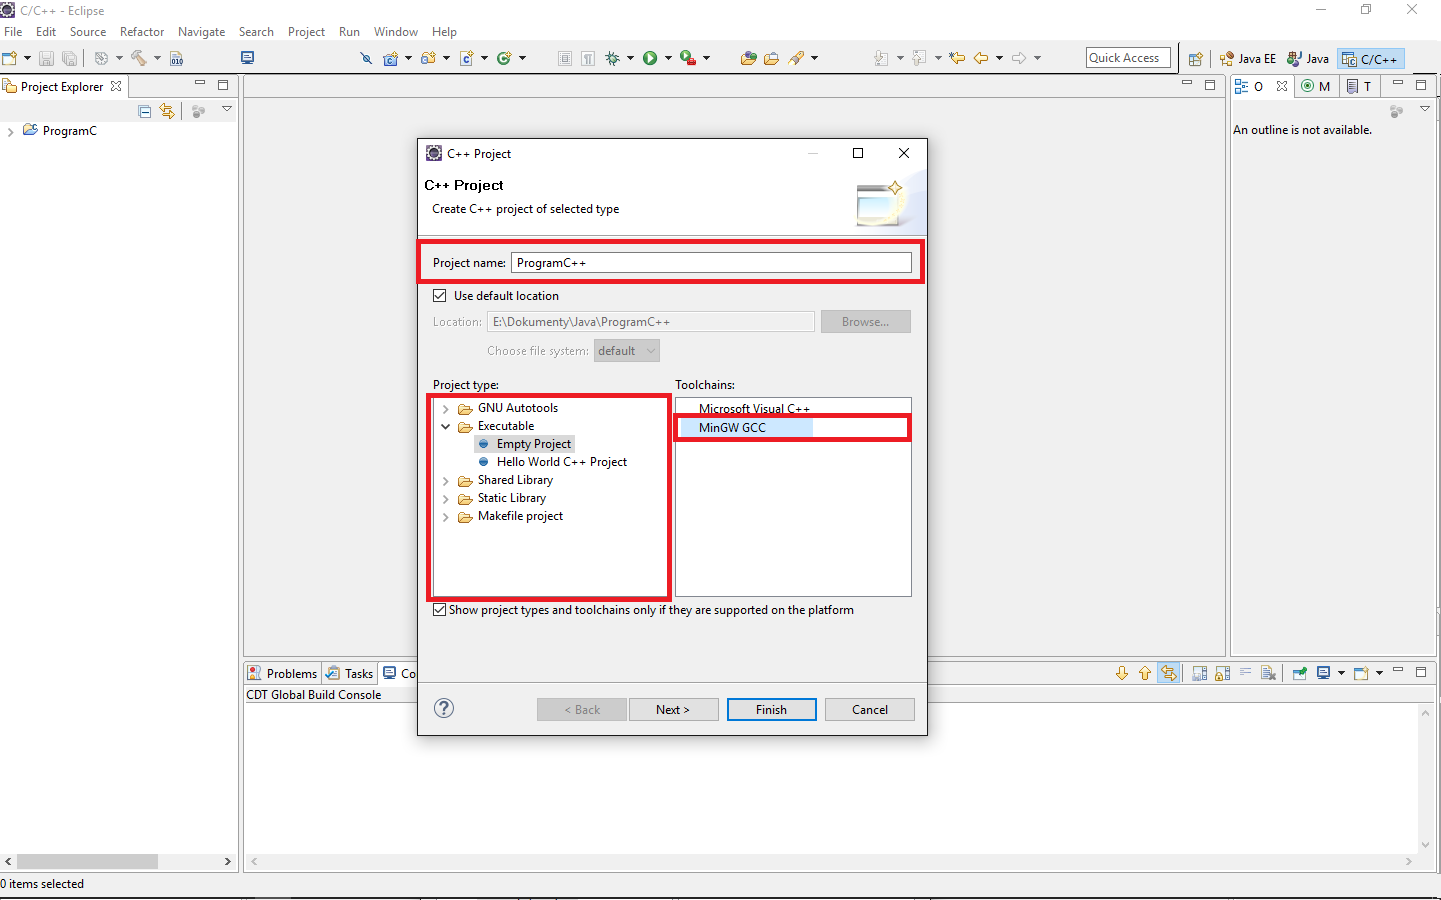The width and height of the screenshot is (1441, 900).
Task: Open the Window menu
Action: pos(396,32)
